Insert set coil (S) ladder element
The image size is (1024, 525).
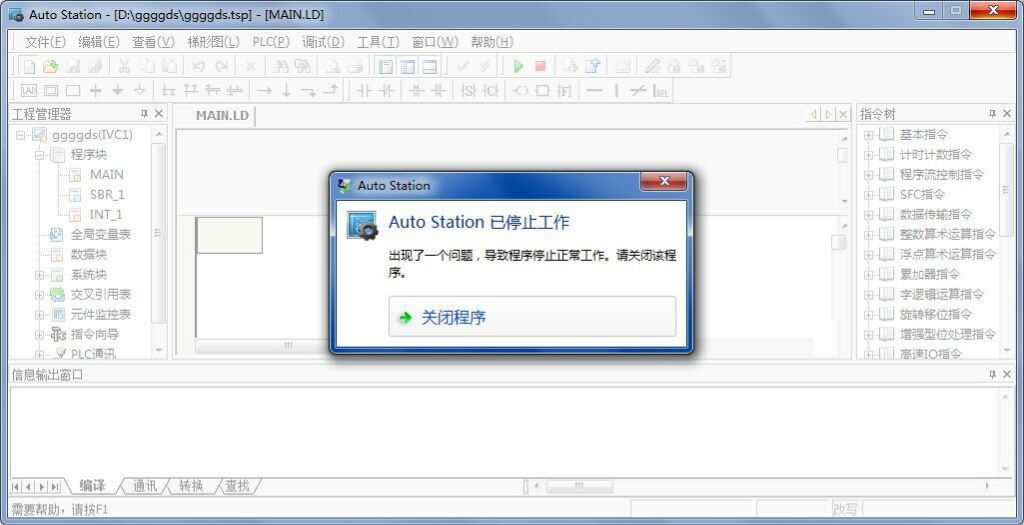point(469,91)
